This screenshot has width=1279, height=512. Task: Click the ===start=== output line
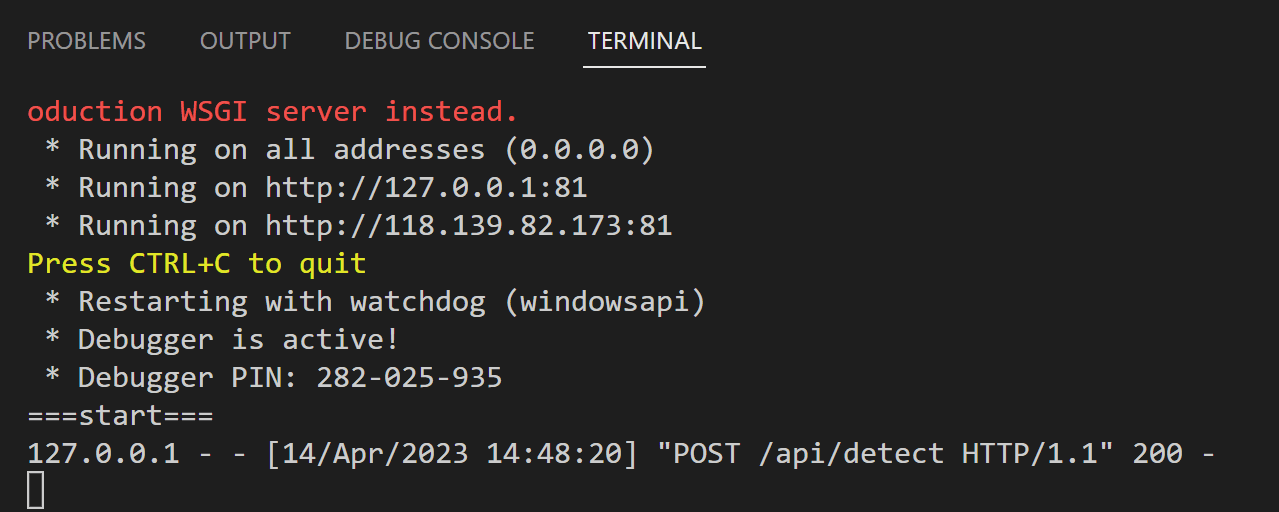120,416
